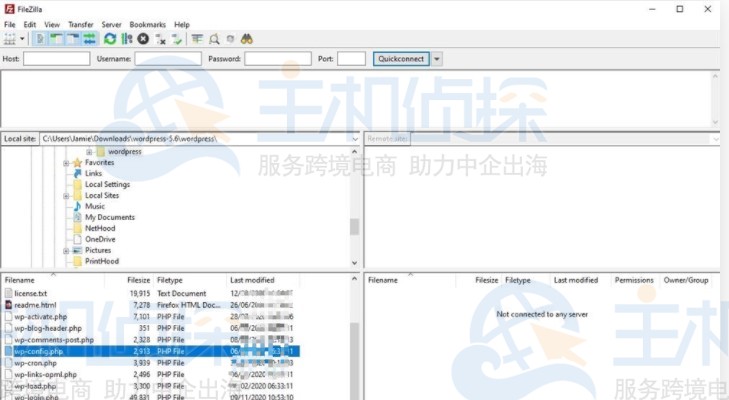729x400 pixels.
Task: Open the View menu
Action: tap(52, 25)
